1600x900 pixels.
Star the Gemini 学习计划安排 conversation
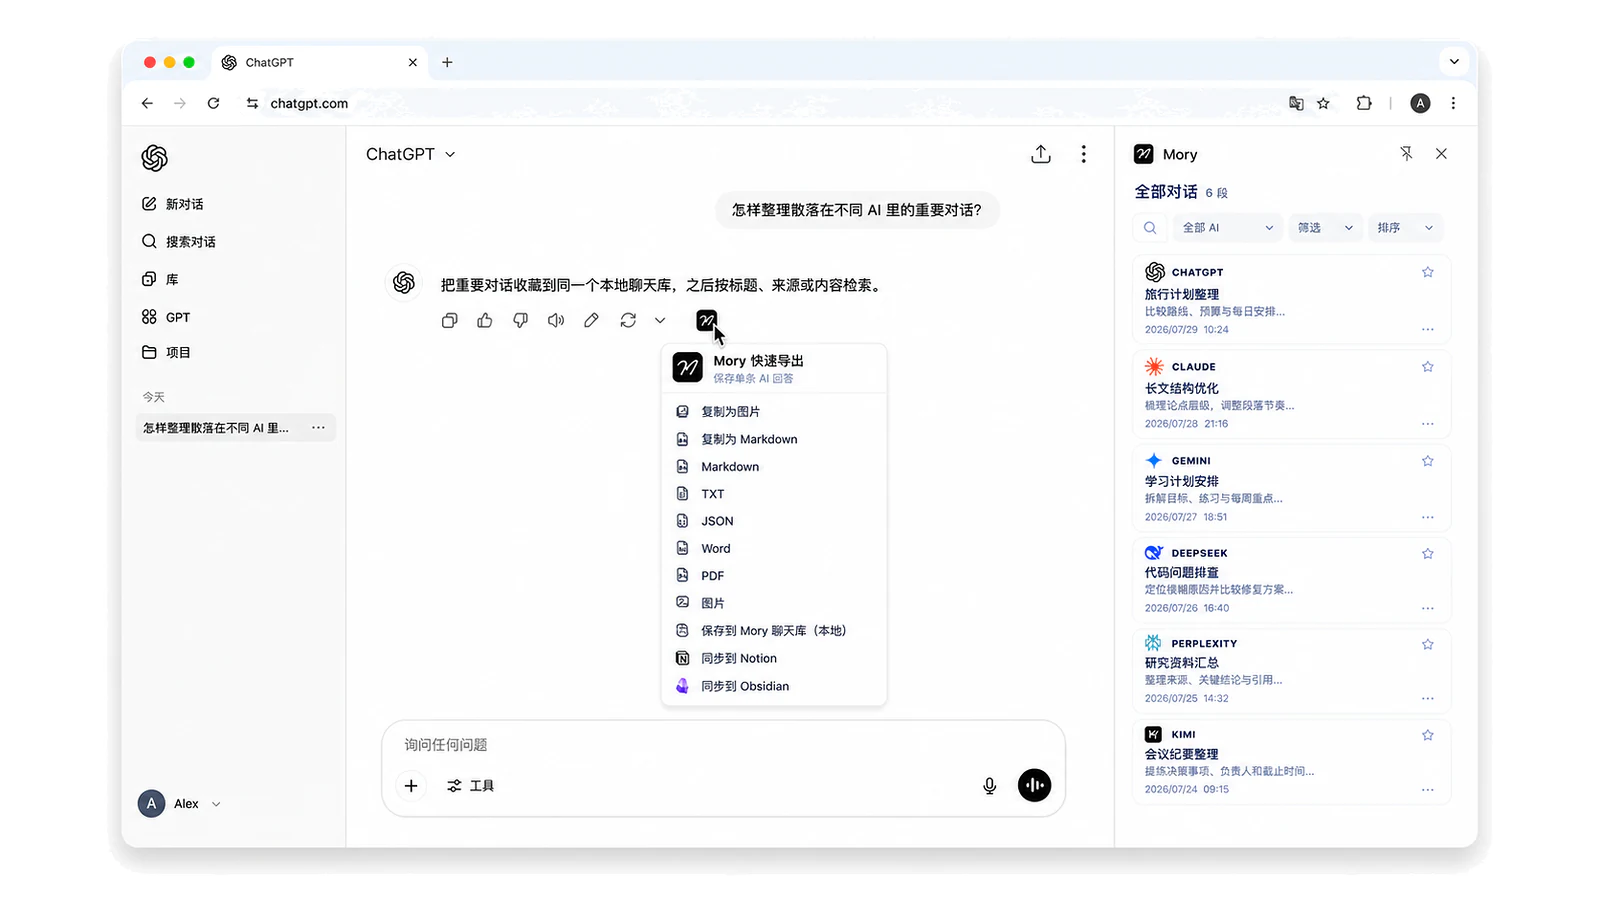click(1428, 461)
